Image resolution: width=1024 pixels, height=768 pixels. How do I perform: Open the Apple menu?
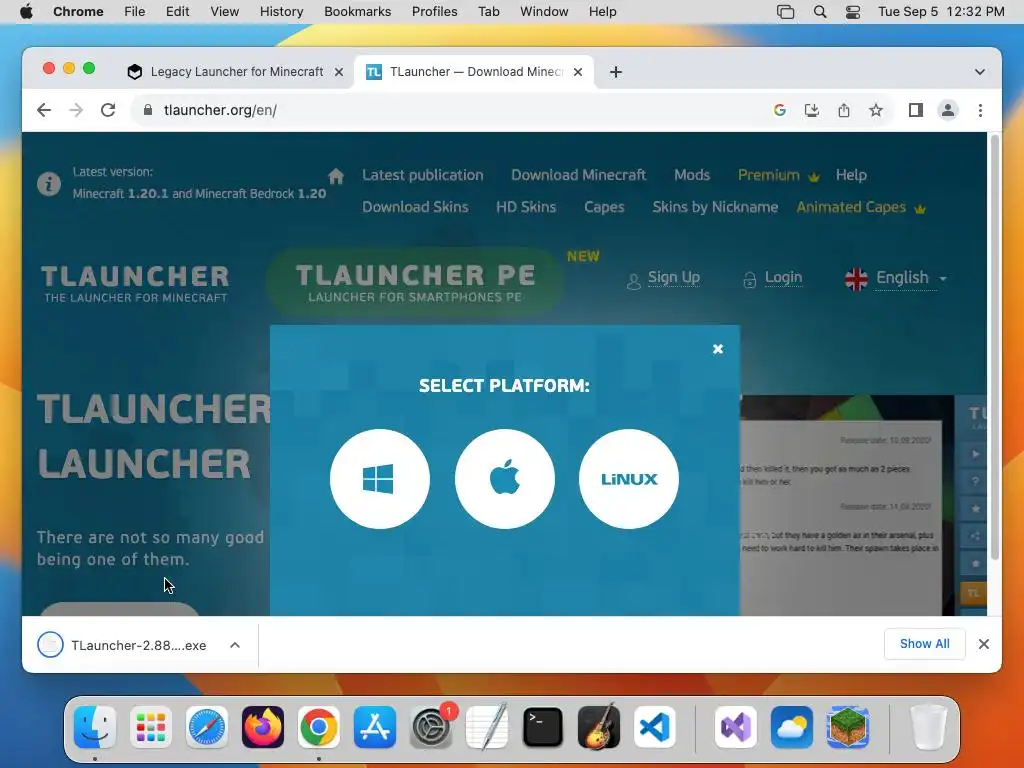26,12
